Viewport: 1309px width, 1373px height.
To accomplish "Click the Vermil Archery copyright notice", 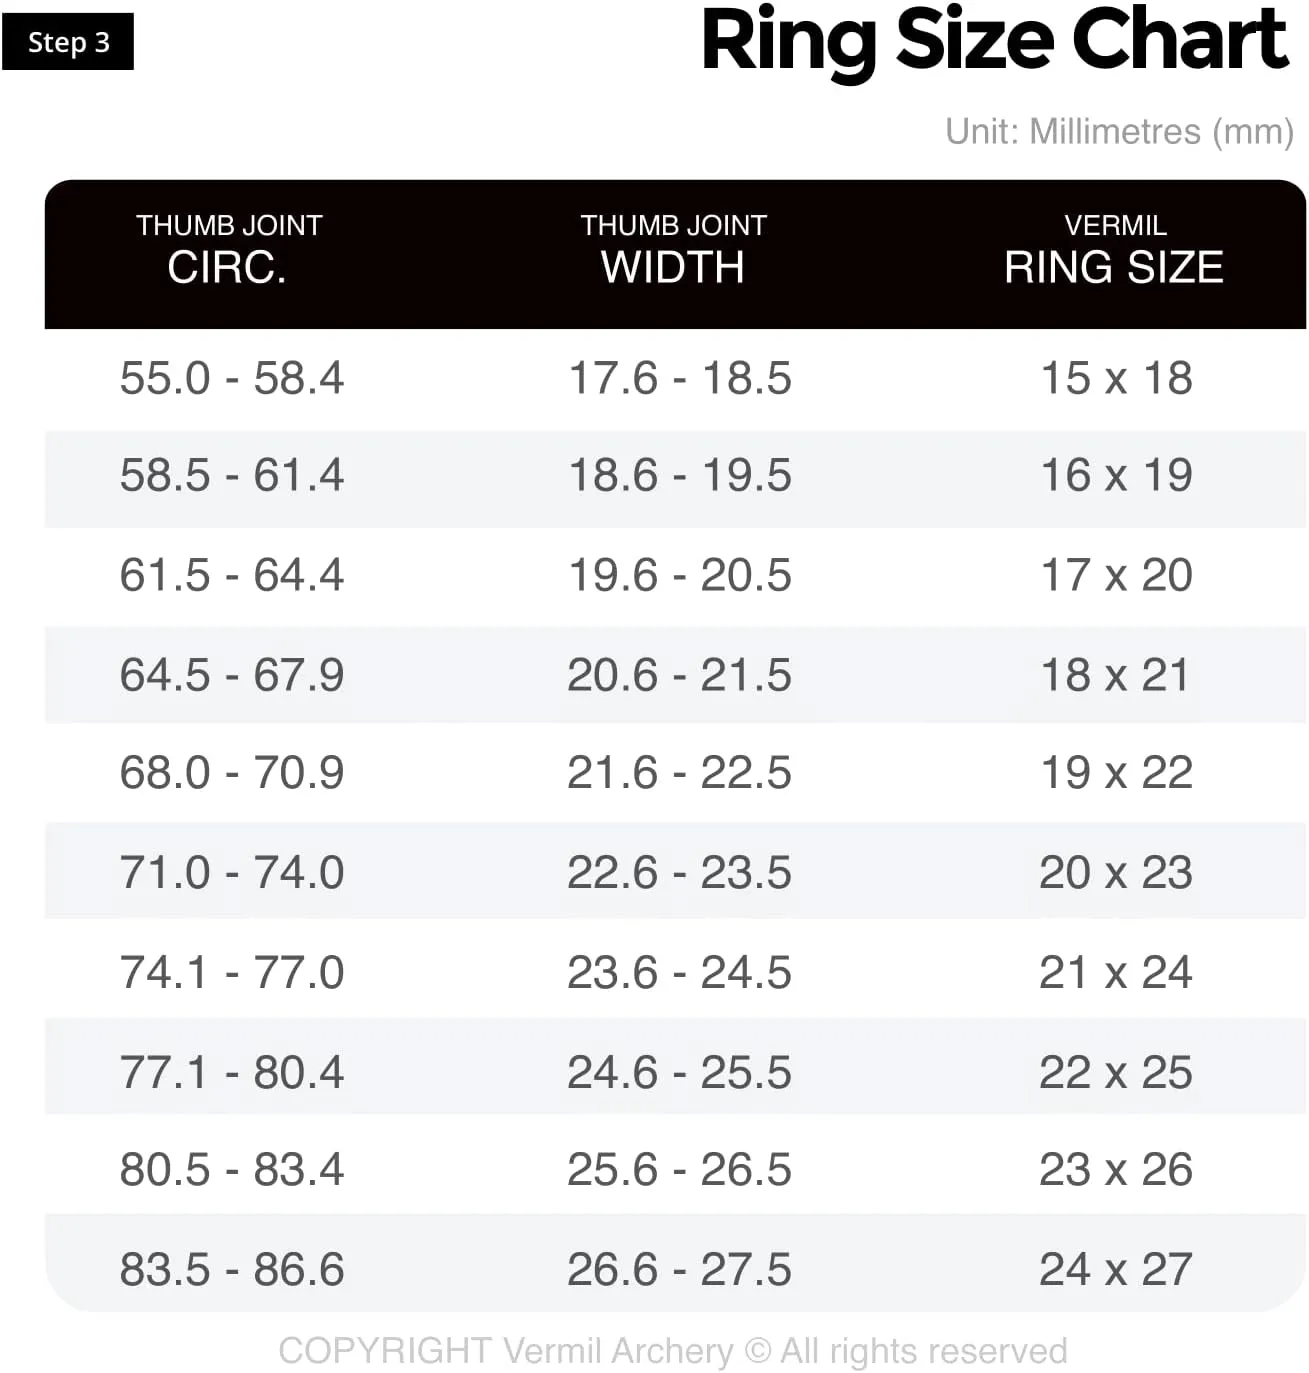I will (x=673, y=1351).
